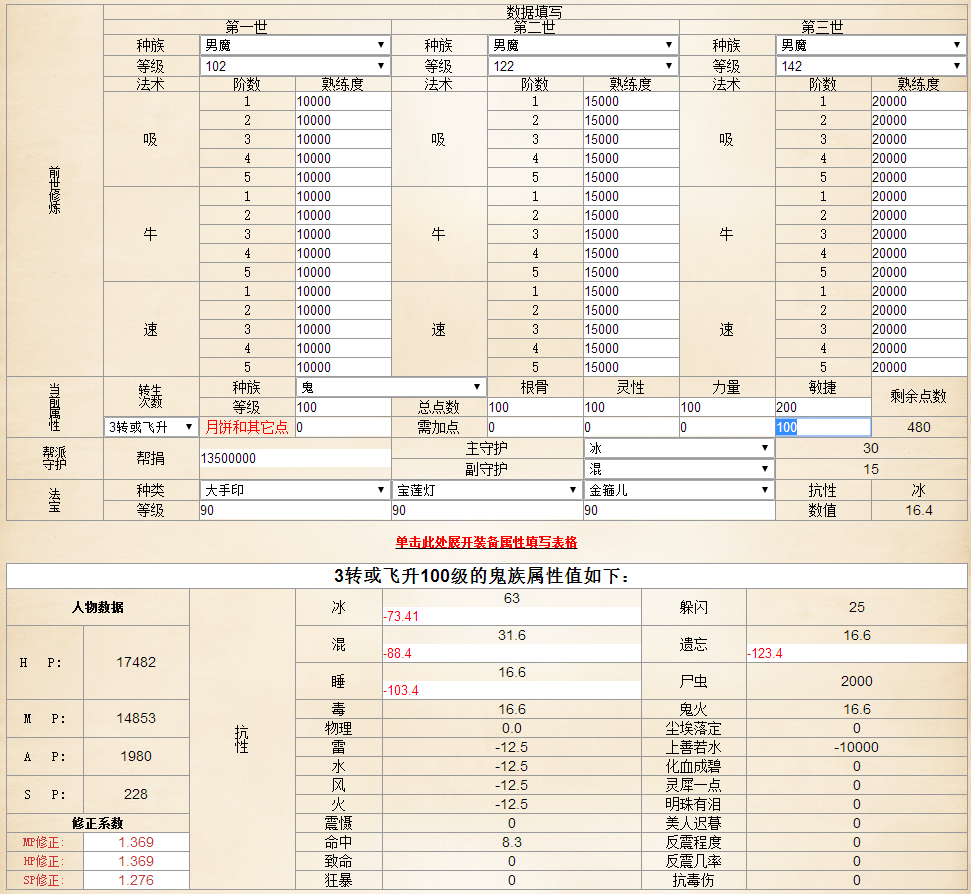
Task: Click the 敏捷 总点数 field showing 200
Action: tap(822, 407)
